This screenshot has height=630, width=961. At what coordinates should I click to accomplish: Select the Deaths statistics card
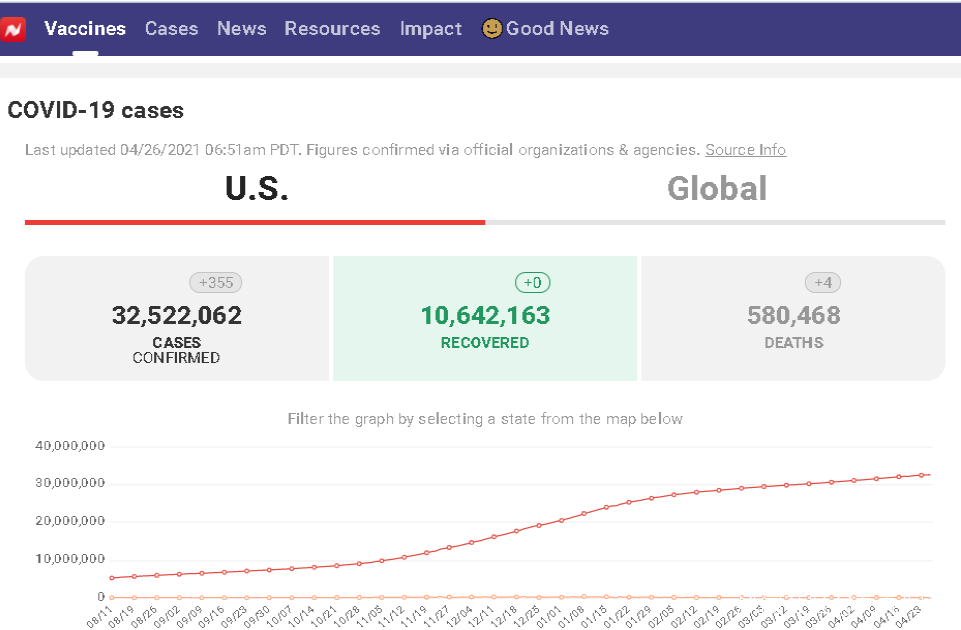[793, 319]
